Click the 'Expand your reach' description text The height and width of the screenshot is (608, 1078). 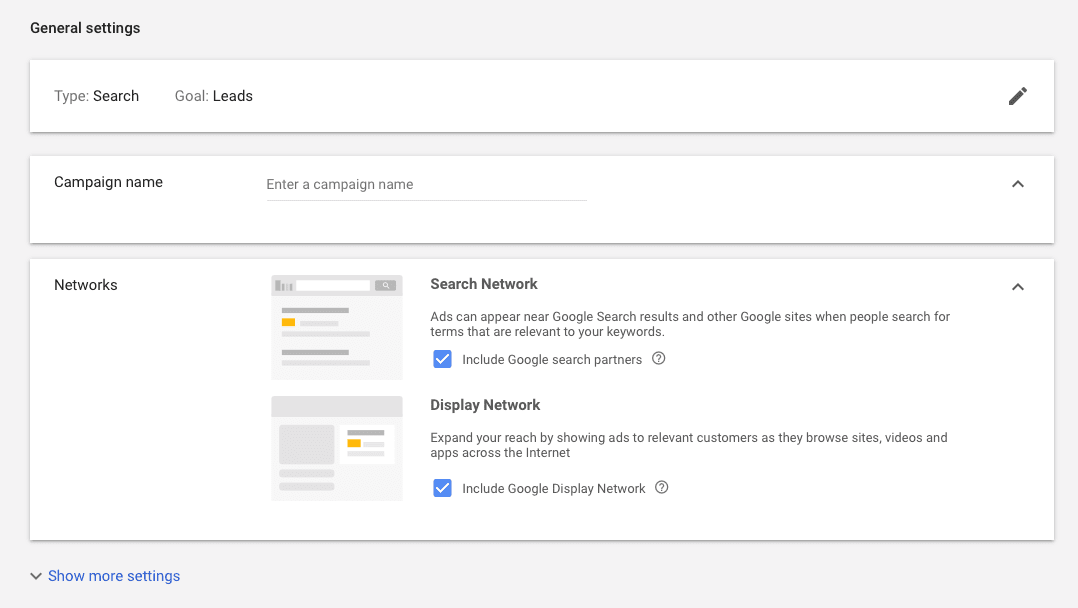689,445
